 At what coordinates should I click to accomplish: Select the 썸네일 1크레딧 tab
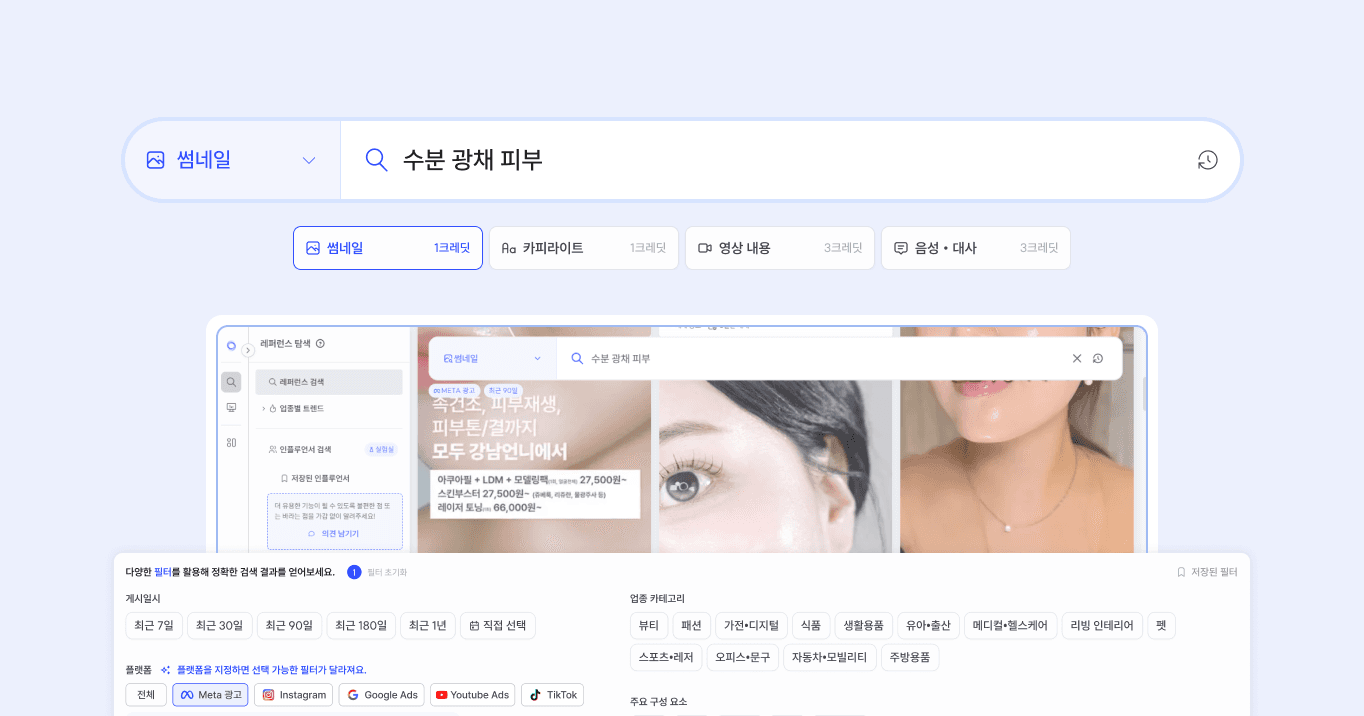[x=388, y=248]
